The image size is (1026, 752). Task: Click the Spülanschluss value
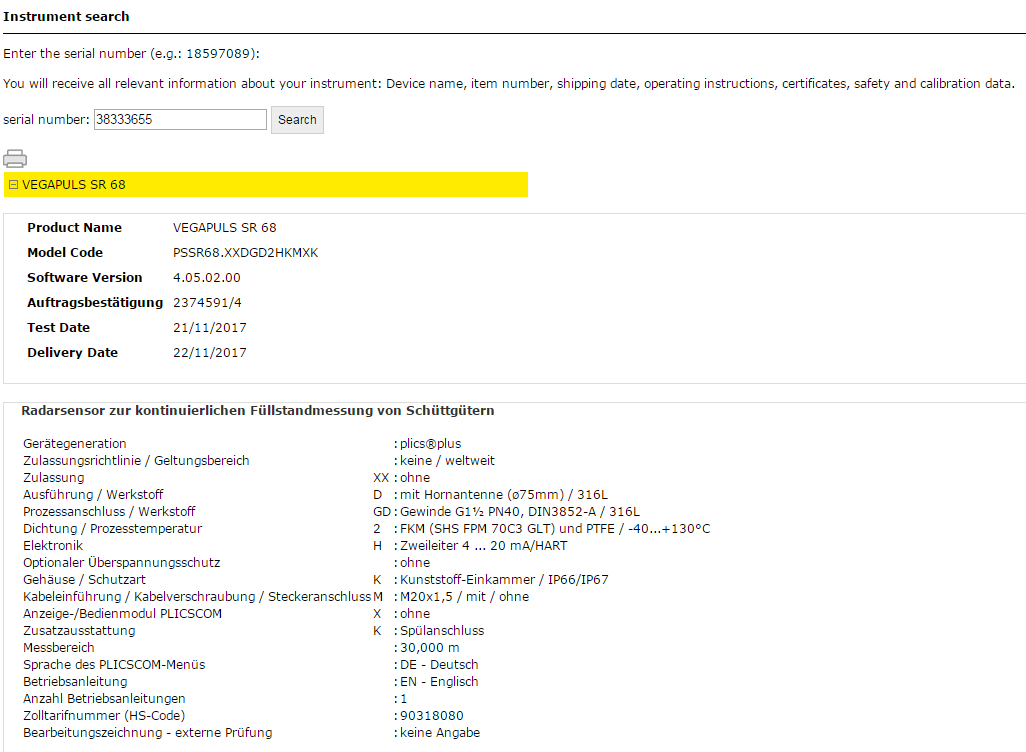coord(442,631)
